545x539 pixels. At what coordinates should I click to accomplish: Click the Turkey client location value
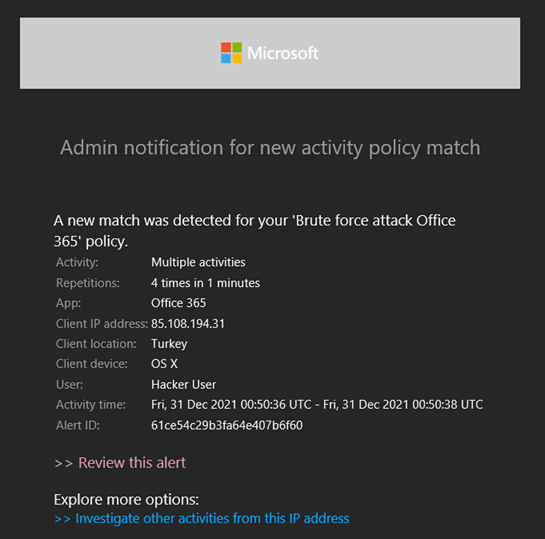pyautogui.click(x=169, y=344)
